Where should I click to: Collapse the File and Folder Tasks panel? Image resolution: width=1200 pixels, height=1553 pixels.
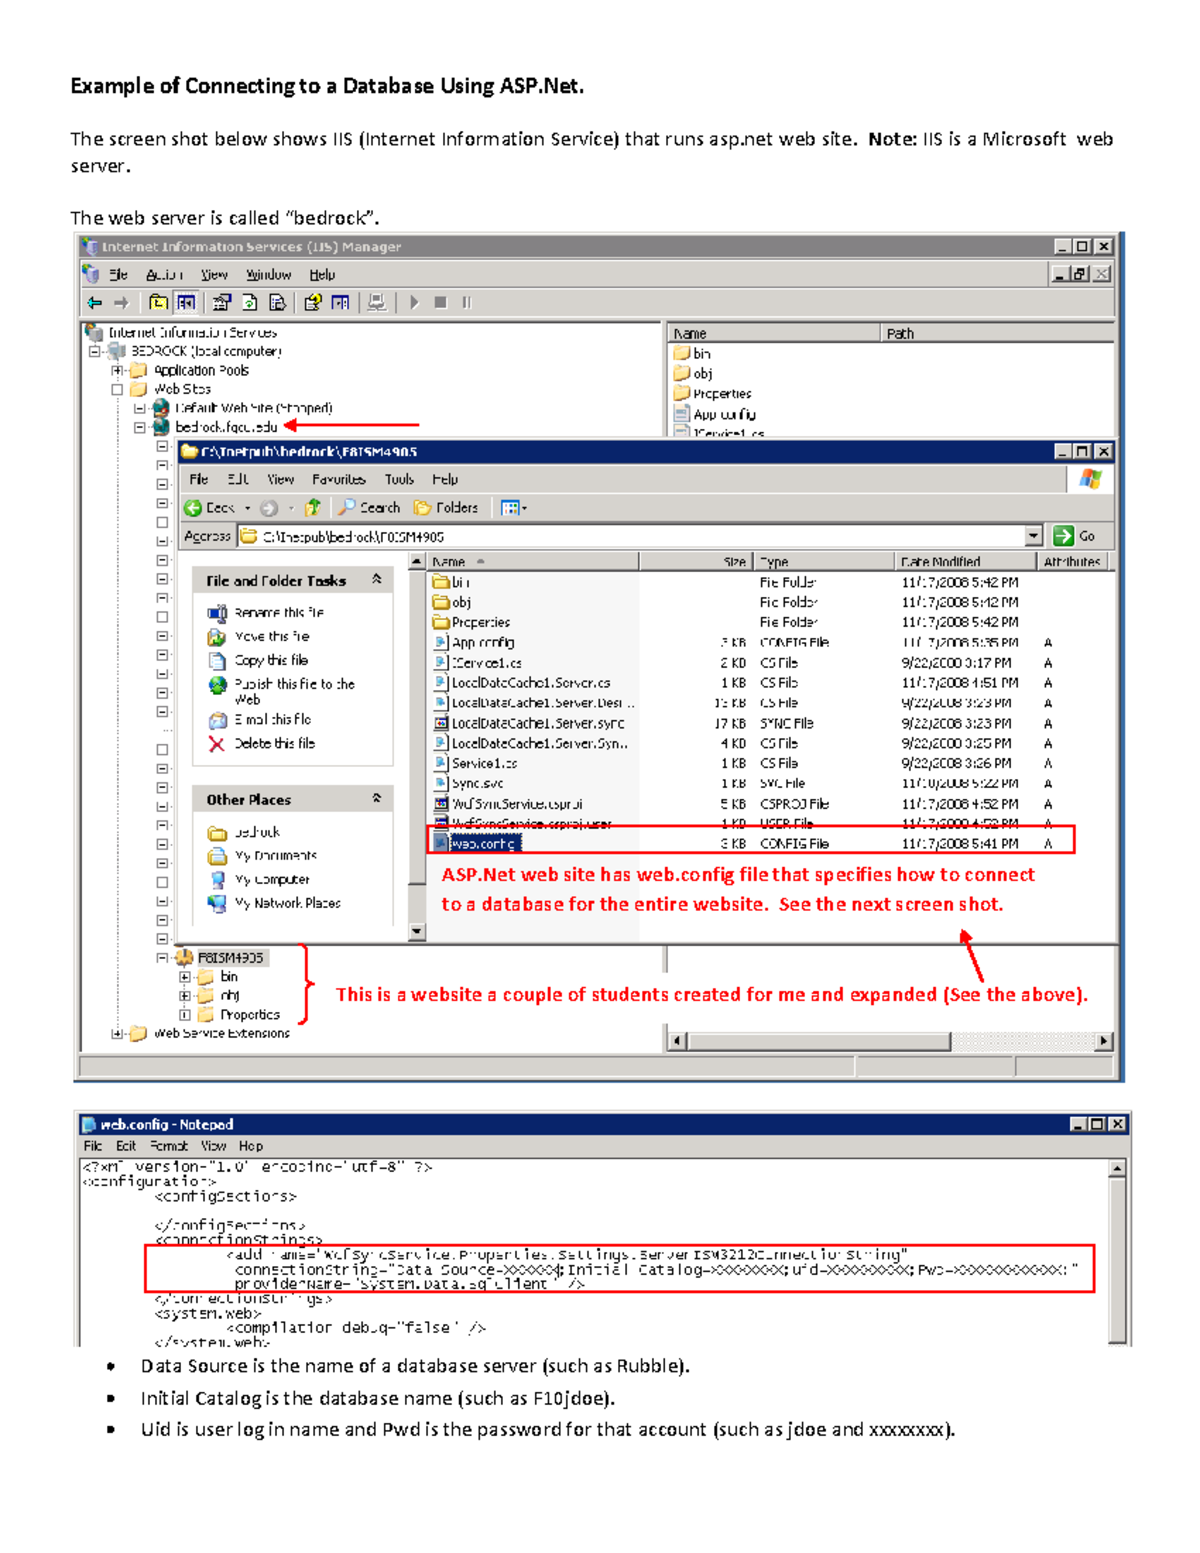(x=376, y=581)
